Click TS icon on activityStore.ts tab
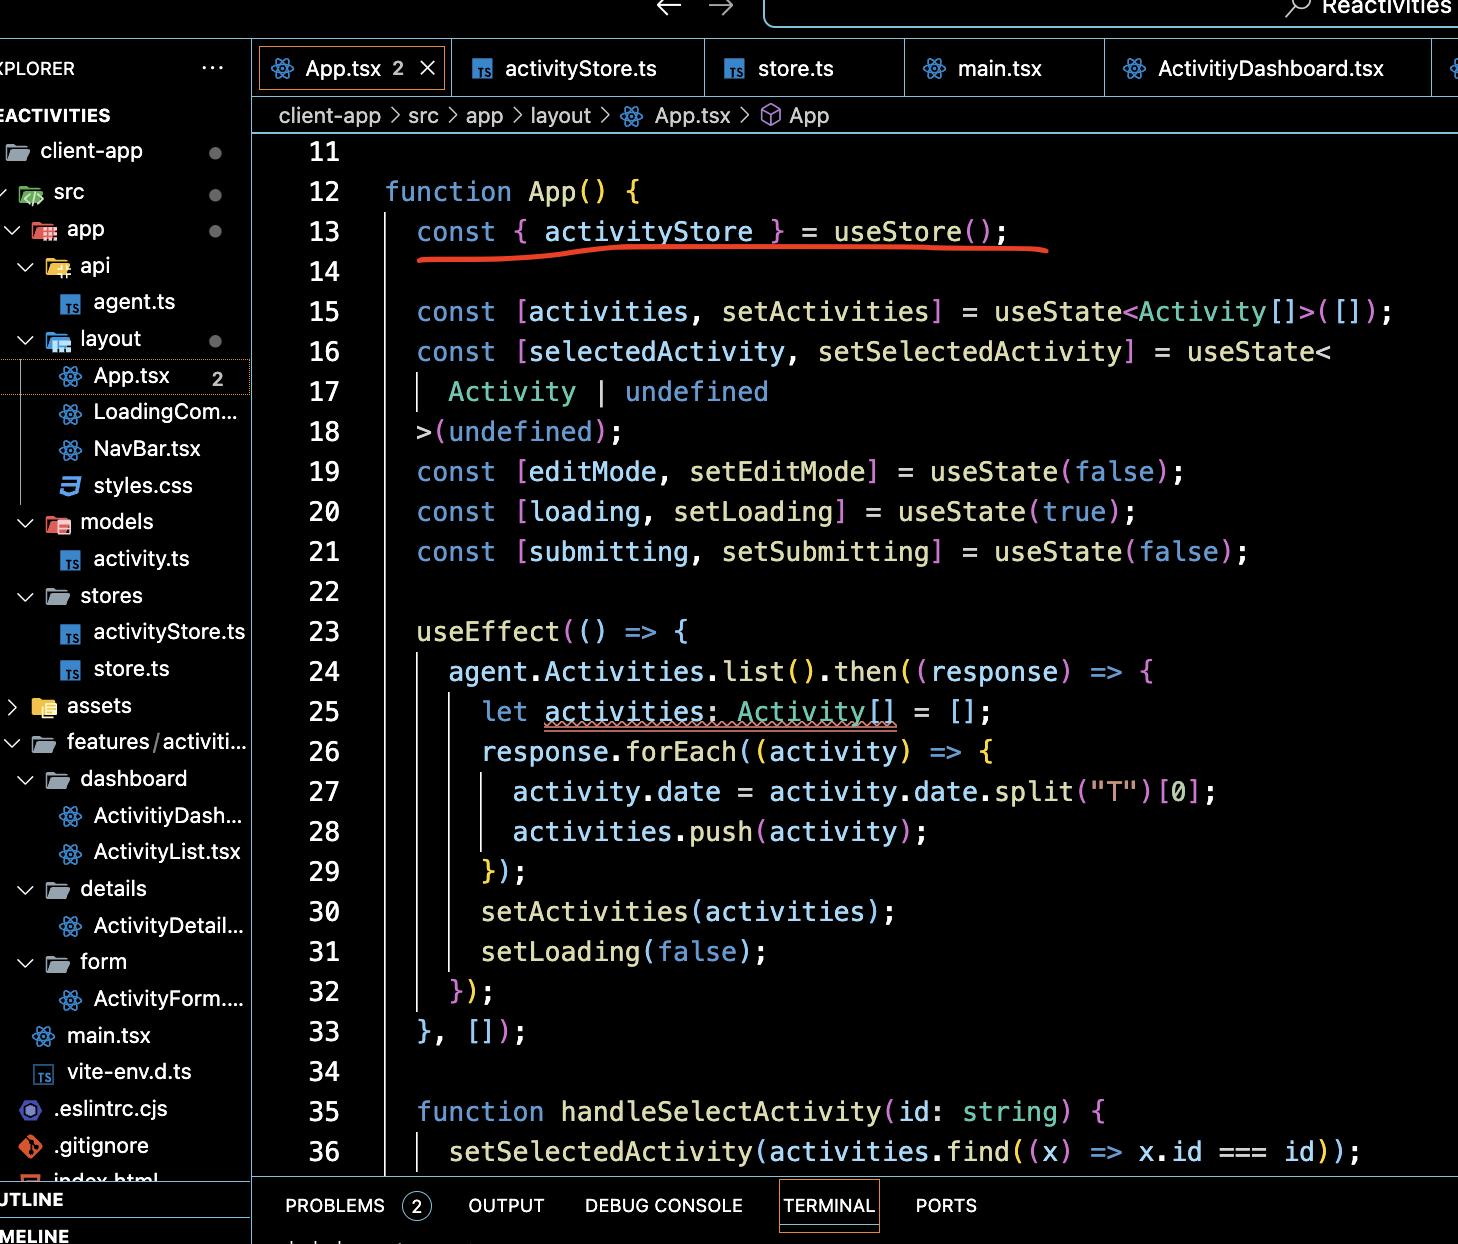Screen dimensions: 1458x1244 click(x=482, y=69)
